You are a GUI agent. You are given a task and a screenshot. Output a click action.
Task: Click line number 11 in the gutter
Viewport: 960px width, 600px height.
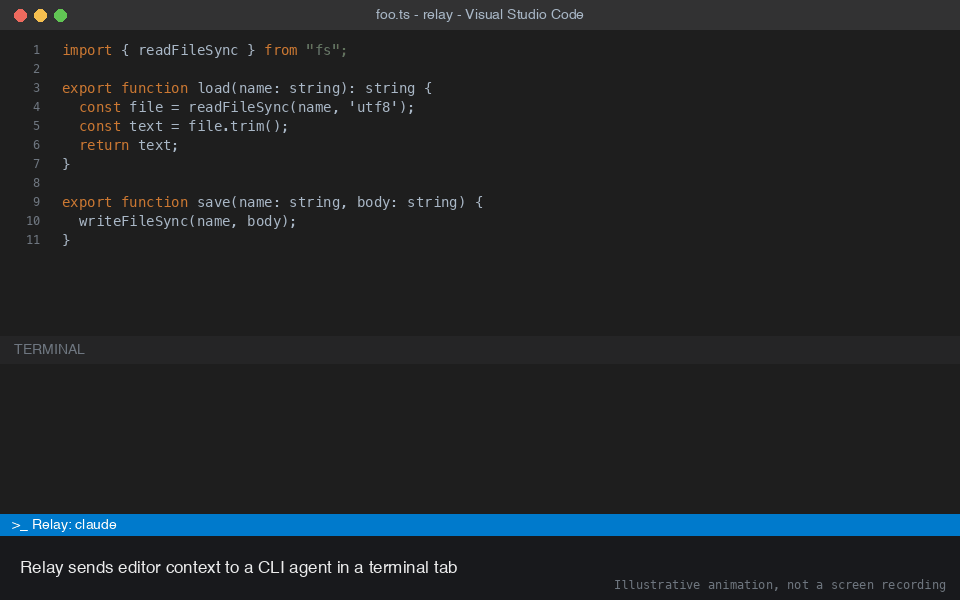click(x=33, y=240)
